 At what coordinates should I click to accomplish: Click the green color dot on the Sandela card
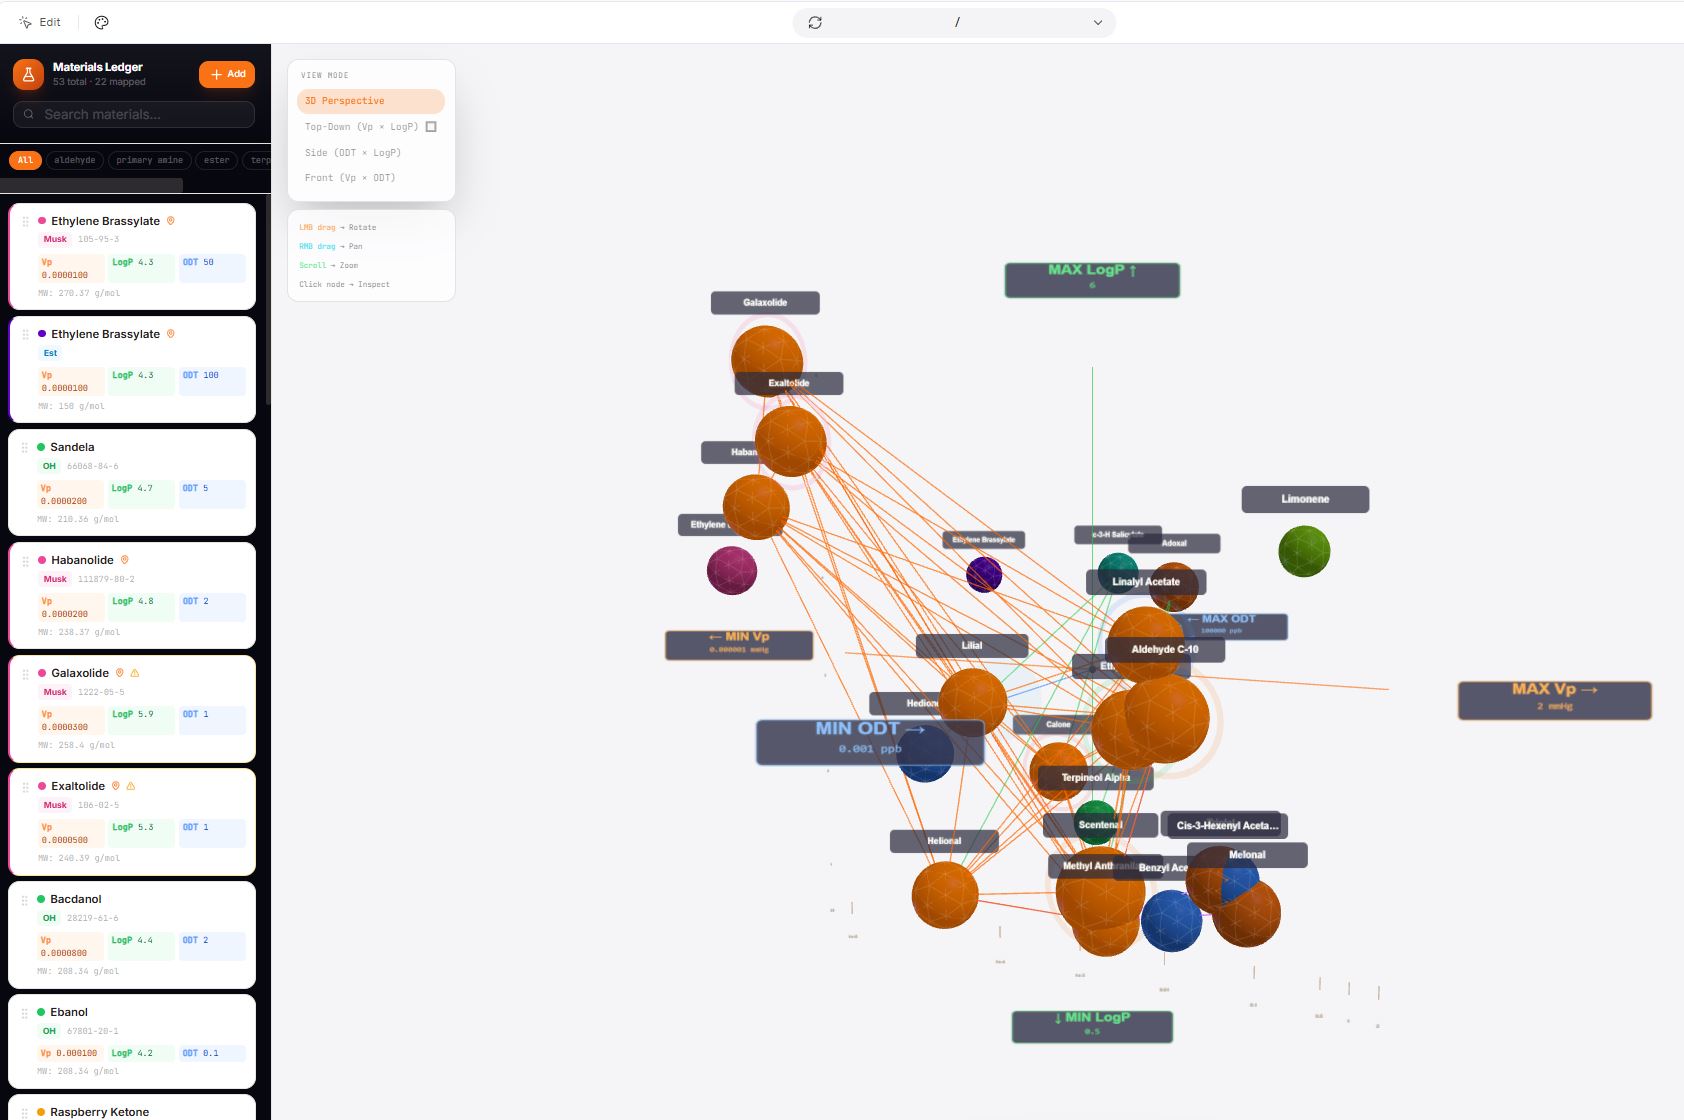point(41,447)
